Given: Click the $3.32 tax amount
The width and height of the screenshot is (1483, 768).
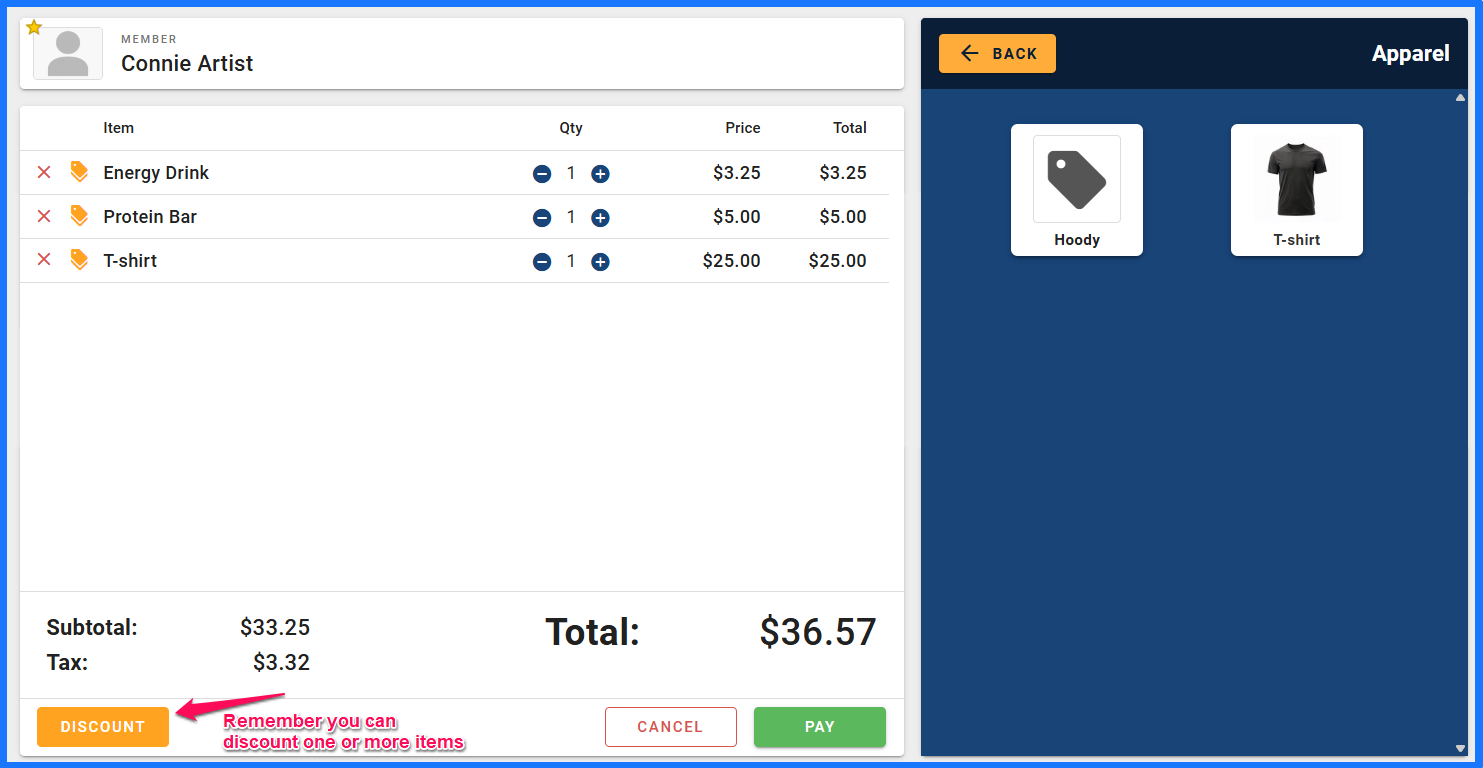Looking at the screenshot, I should click(281, 662).
